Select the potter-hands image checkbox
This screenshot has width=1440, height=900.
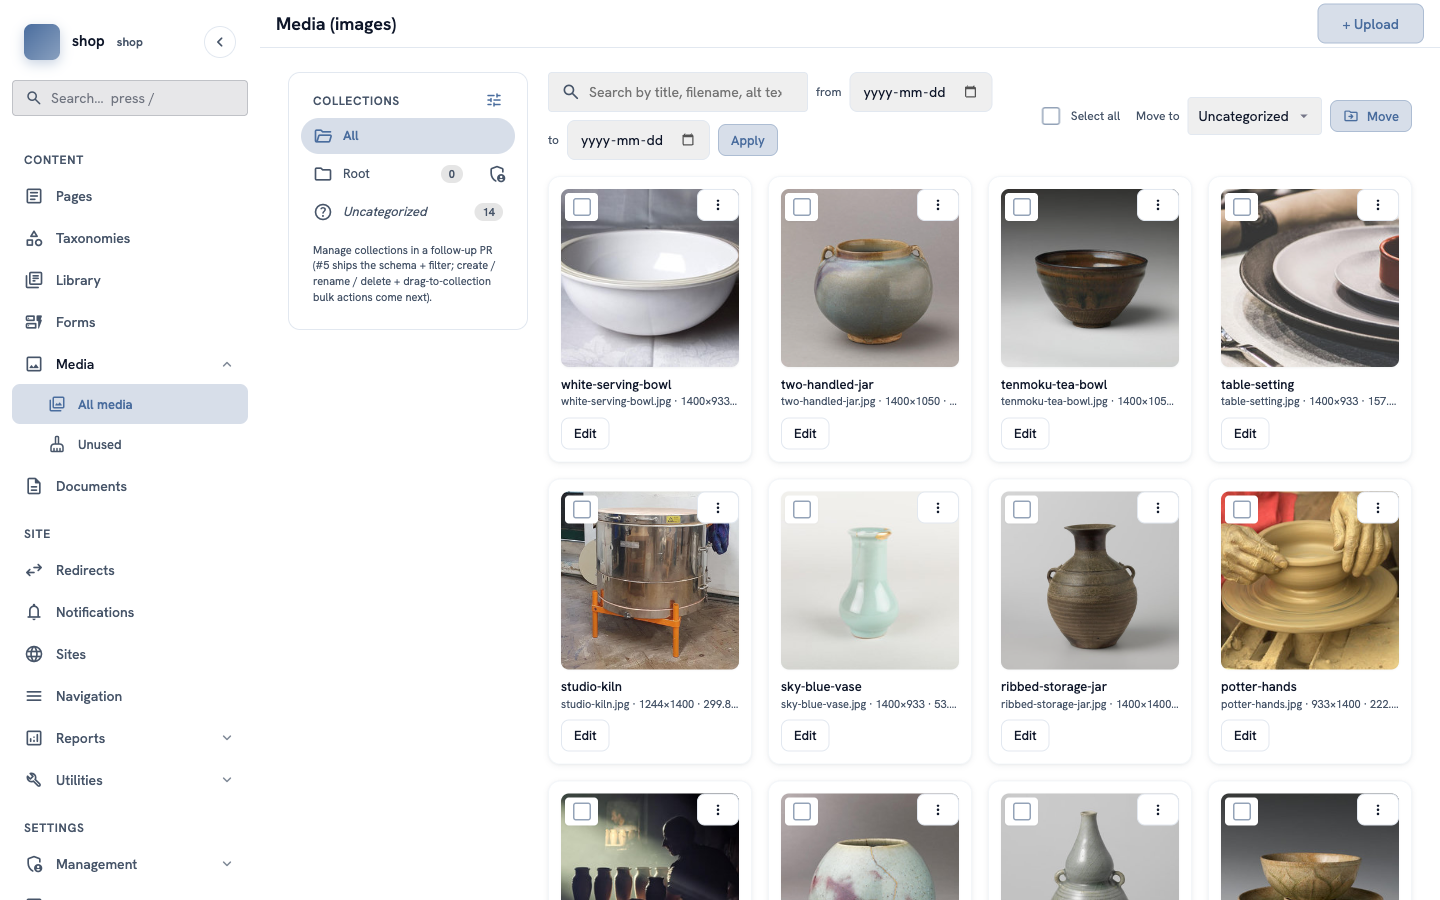1242,510
